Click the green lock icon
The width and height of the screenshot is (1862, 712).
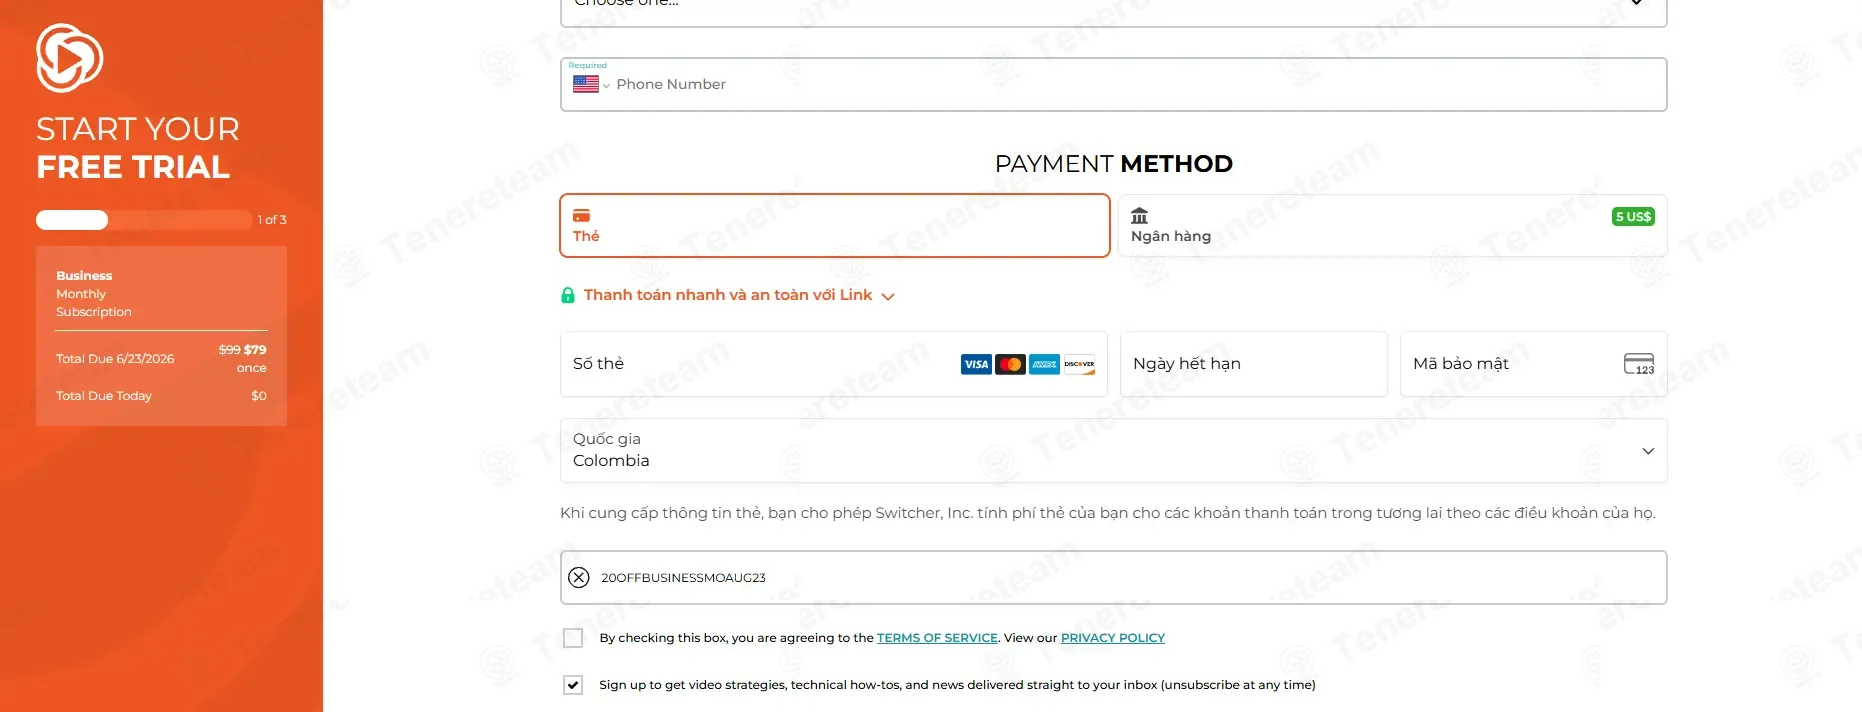click(x=568, y=295)
